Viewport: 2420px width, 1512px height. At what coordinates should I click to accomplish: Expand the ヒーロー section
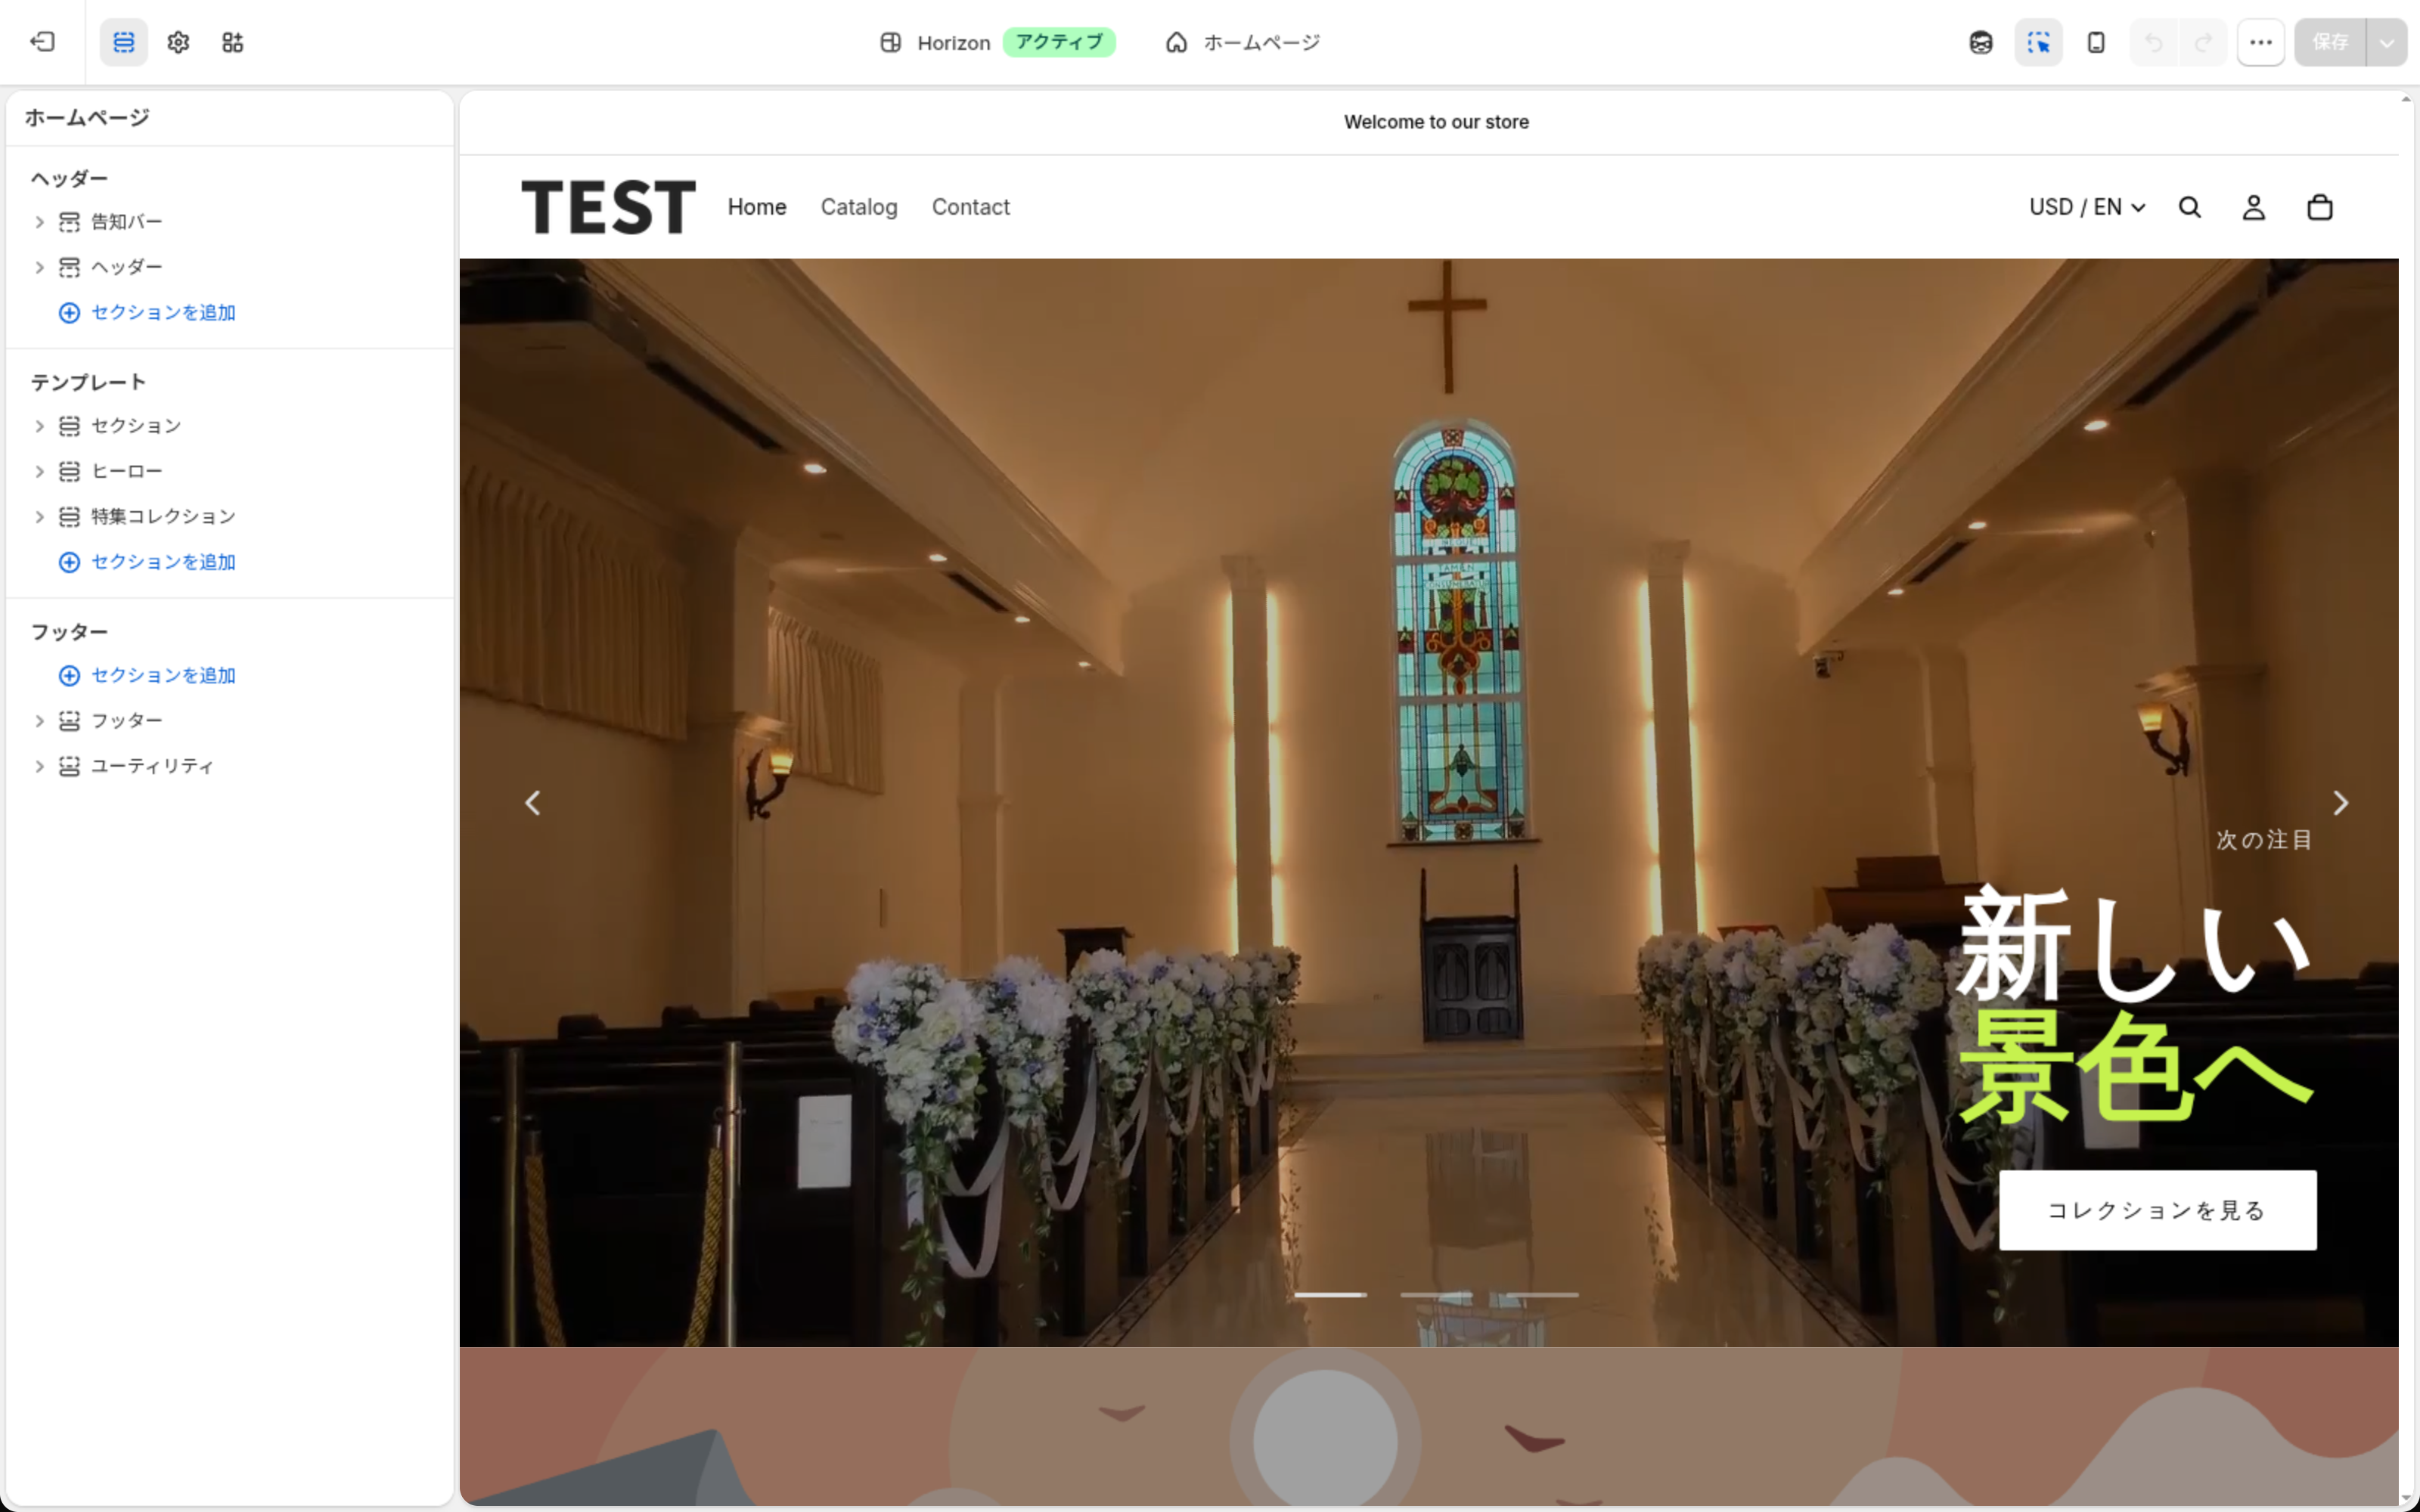click(x=40, y=471)
